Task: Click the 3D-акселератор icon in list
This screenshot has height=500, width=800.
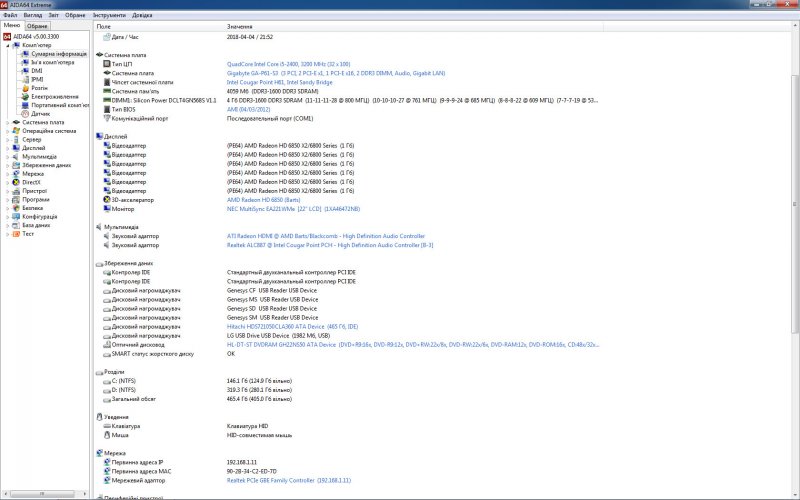Action: (104, 200)
